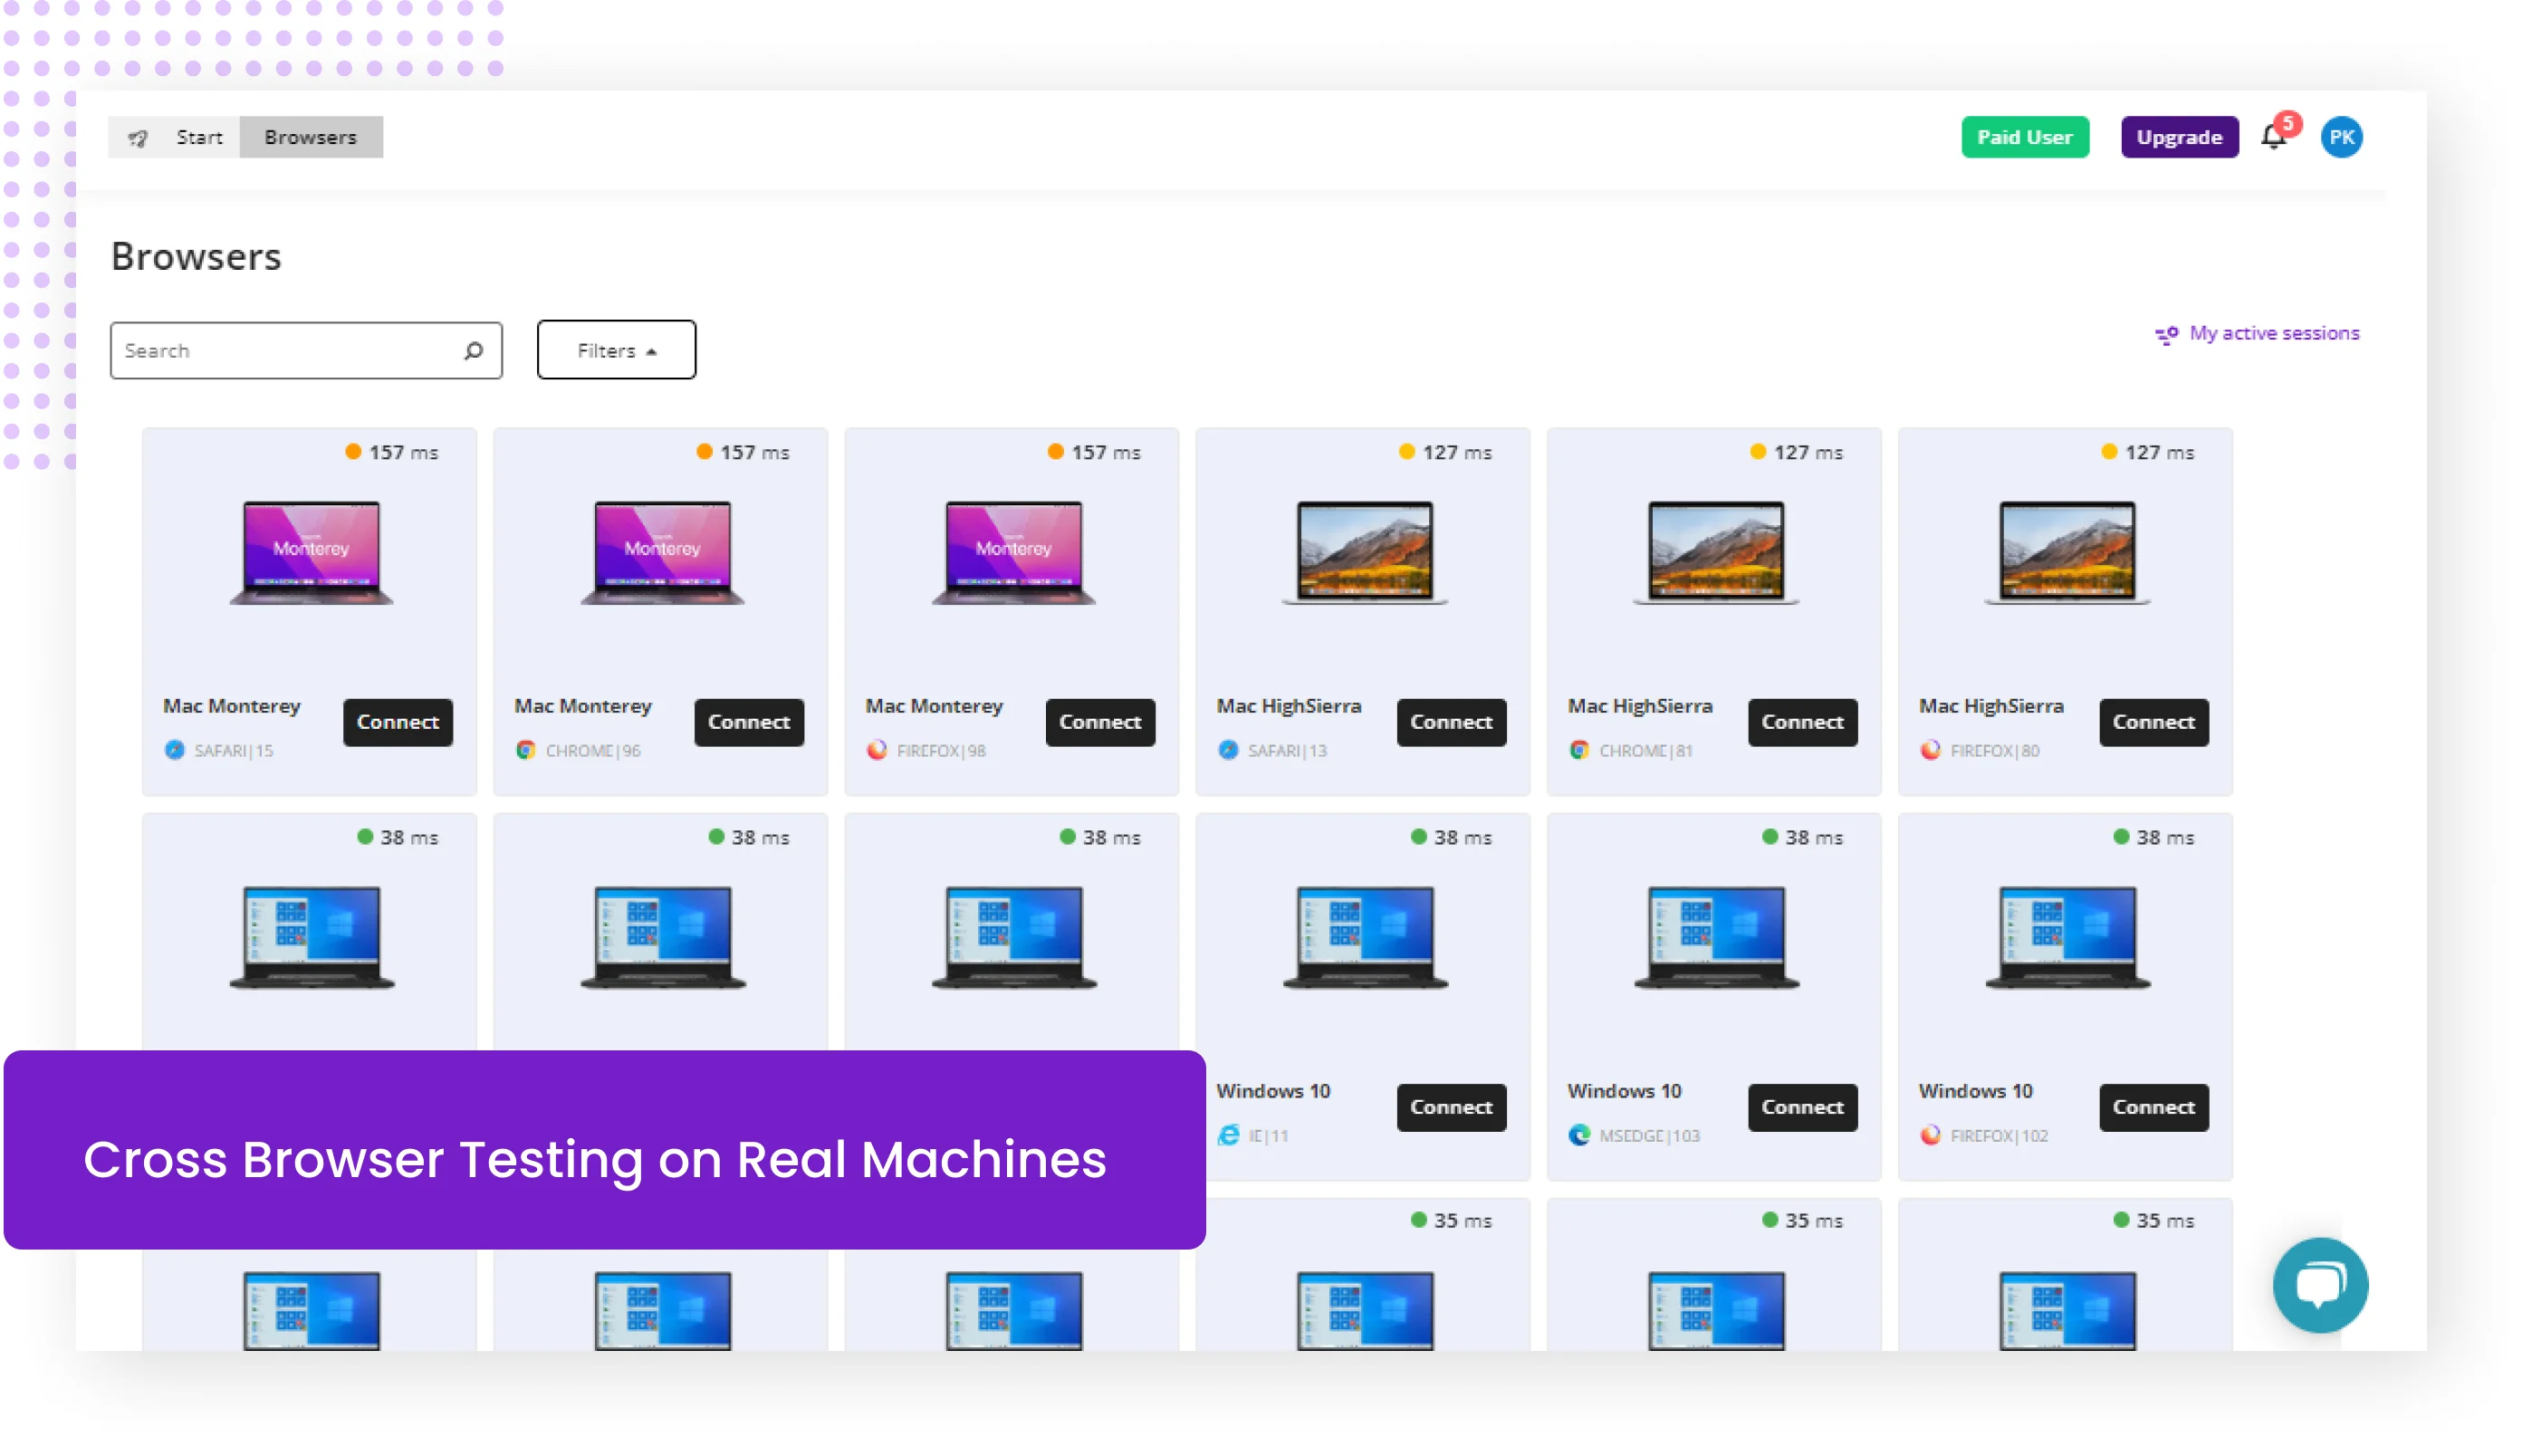Connect to Mac HighSierra Safari 13
This screenshot has width=2532, height=1456.
tap(1451, 722)
